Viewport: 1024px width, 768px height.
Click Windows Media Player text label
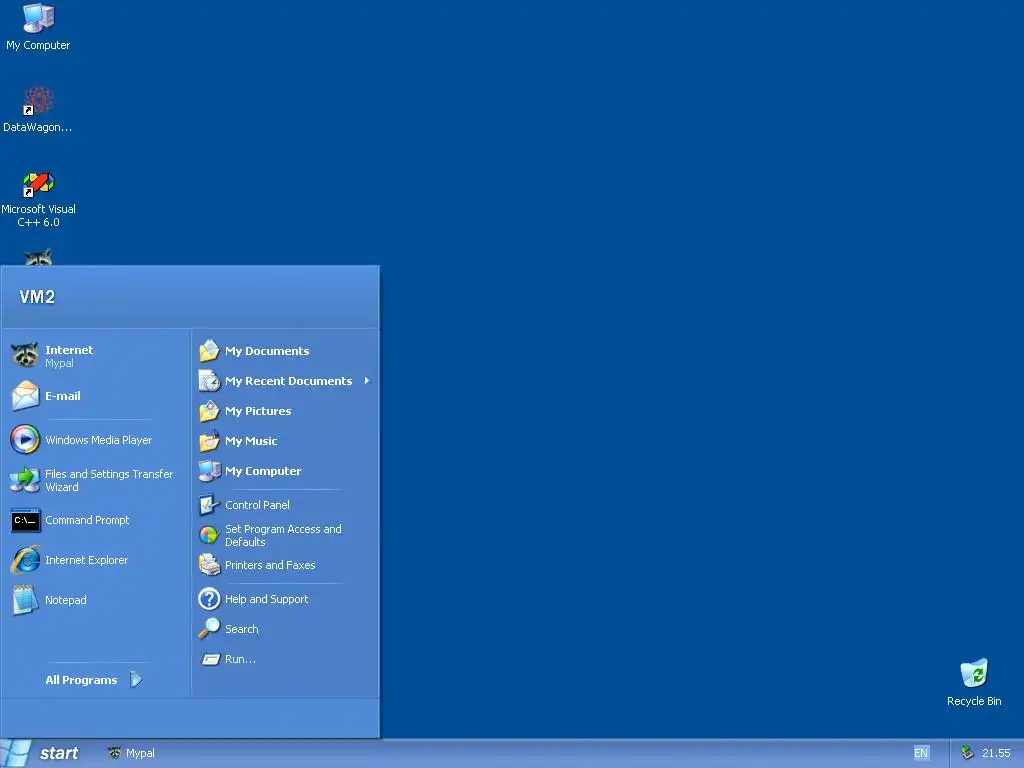(x=99, y=440)
